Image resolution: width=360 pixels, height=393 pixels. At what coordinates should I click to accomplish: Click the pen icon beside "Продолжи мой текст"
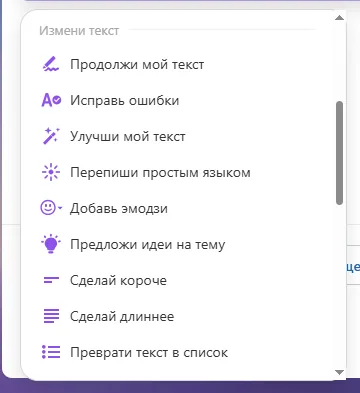click(51, 64)
